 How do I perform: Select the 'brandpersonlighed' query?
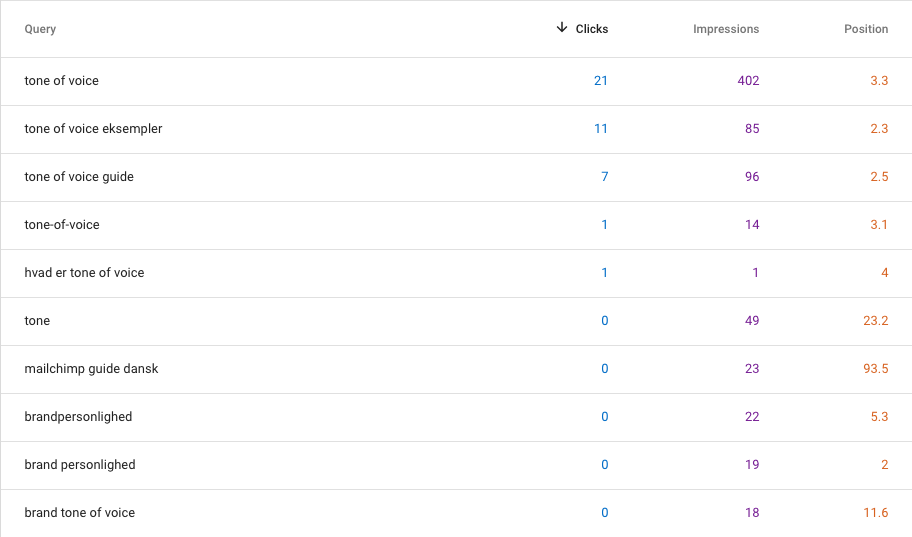coord(78,417)
